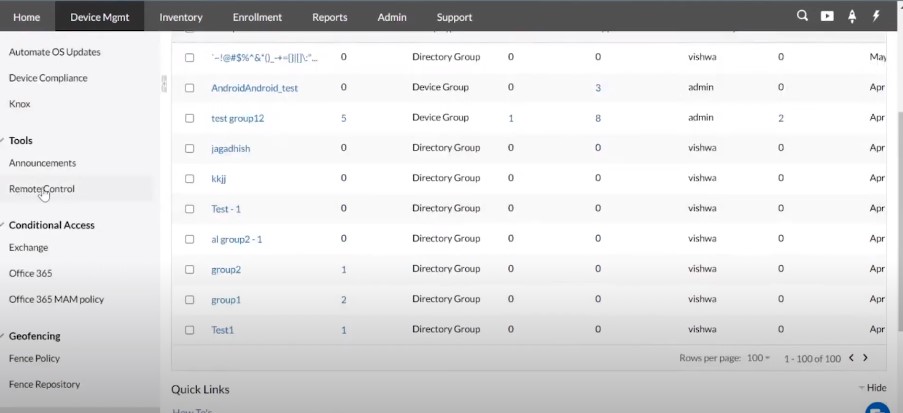
Task: Go to Reports tab
Action: 329,17
